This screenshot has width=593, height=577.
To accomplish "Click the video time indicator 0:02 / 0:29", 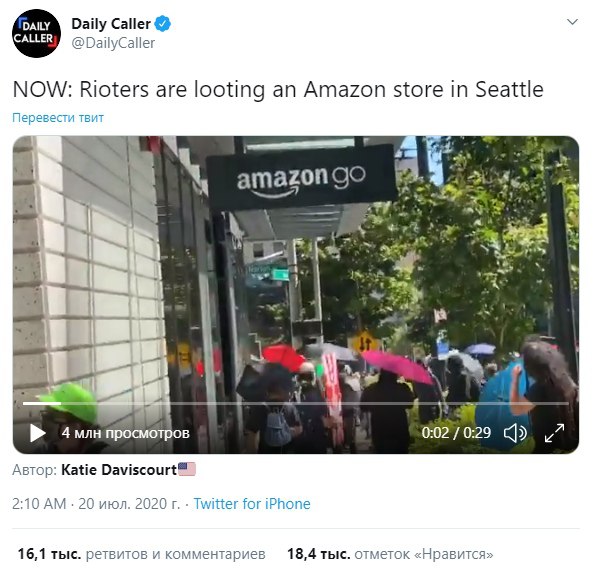I will (456, 433).
